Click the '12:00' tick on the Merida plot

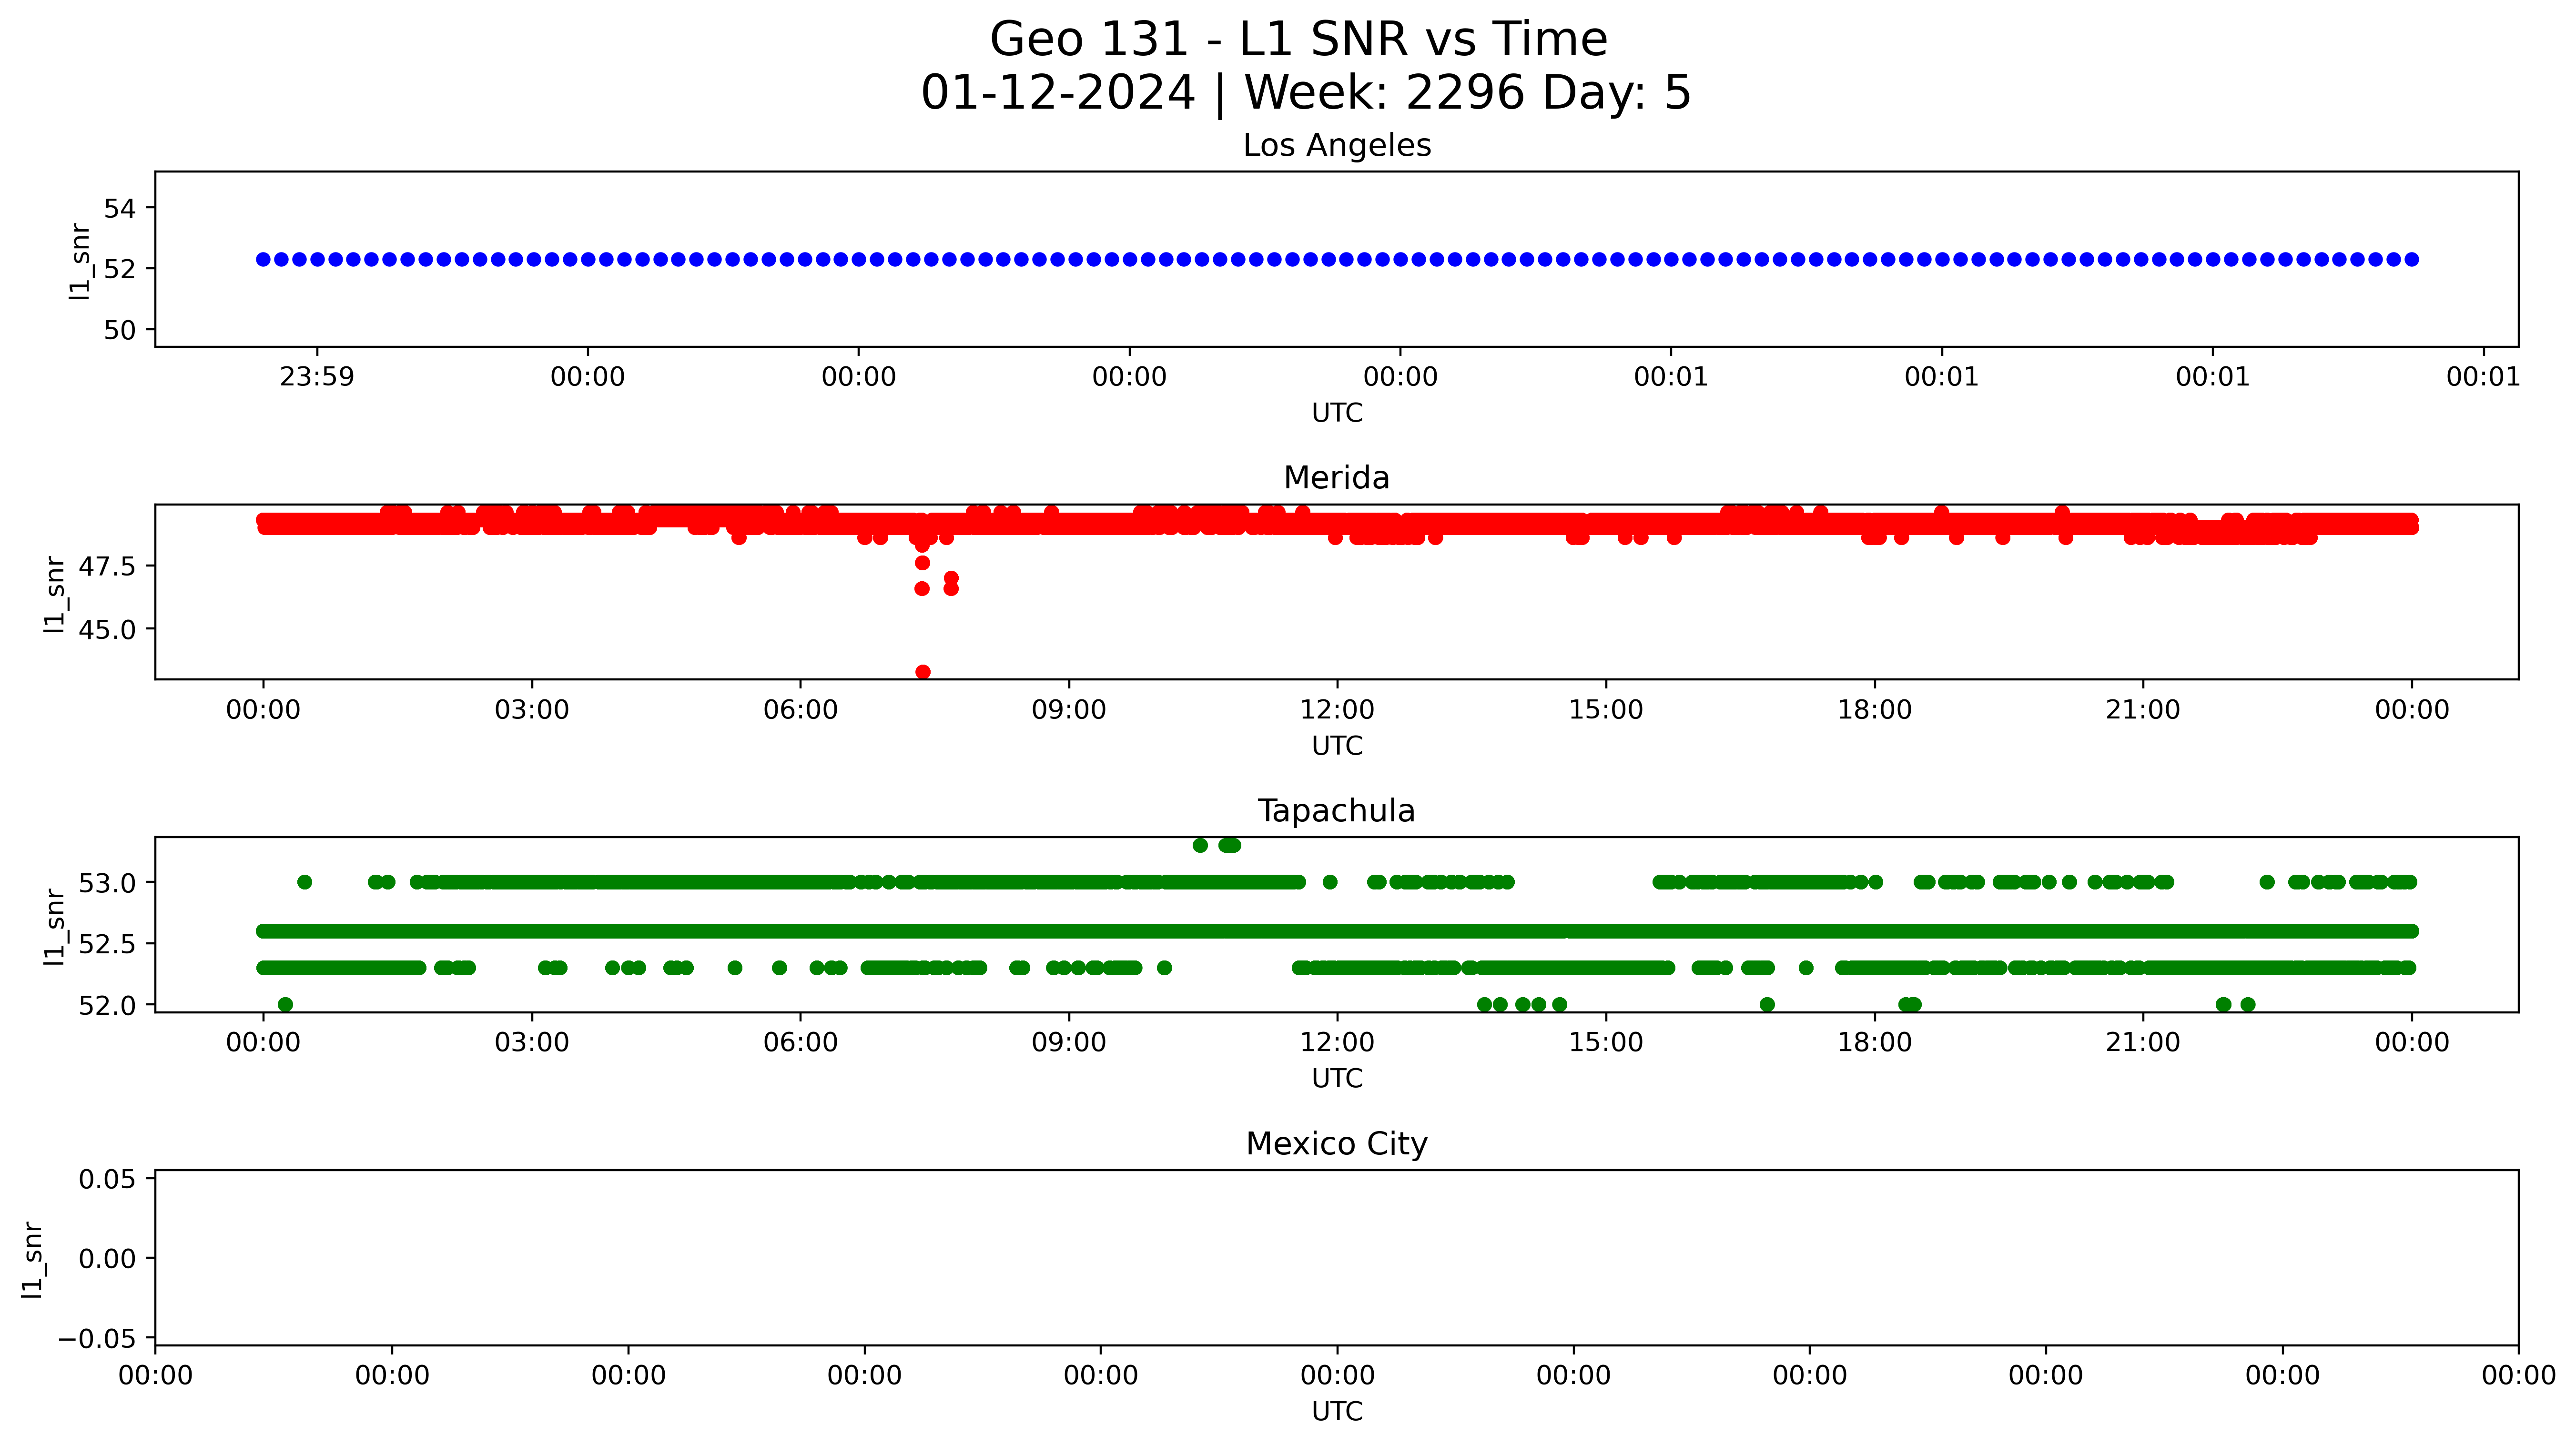(1337, 710)
